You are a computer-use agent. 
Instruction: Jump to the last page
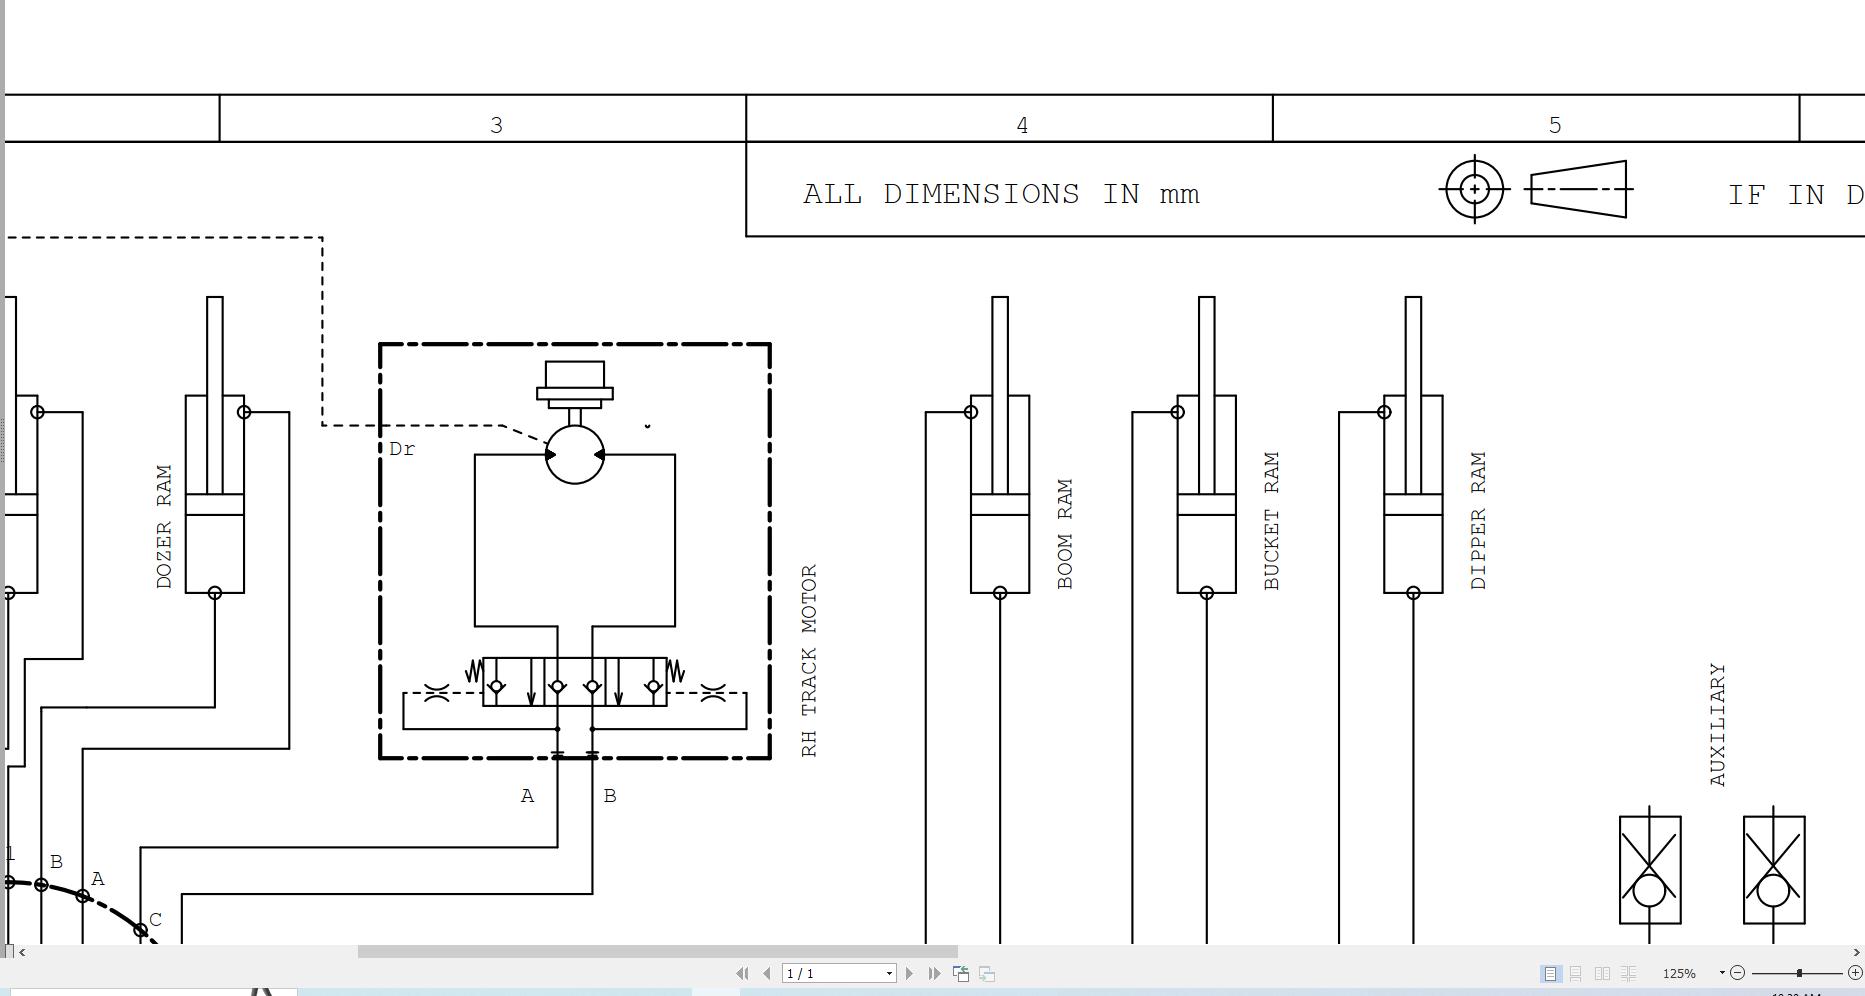coord(934,973)
